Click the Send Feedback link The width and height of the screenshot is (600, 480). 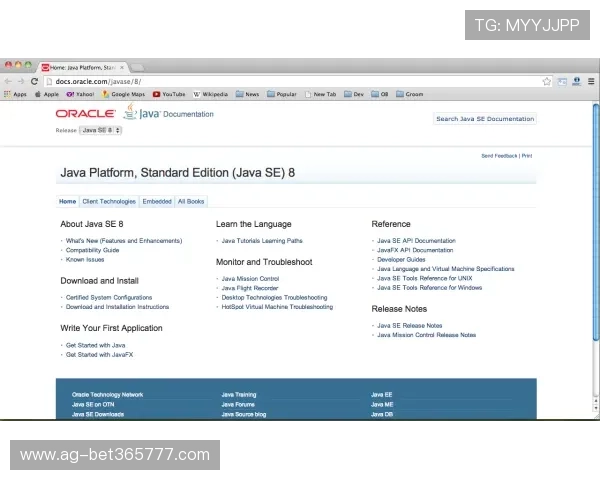coord(499,156)
